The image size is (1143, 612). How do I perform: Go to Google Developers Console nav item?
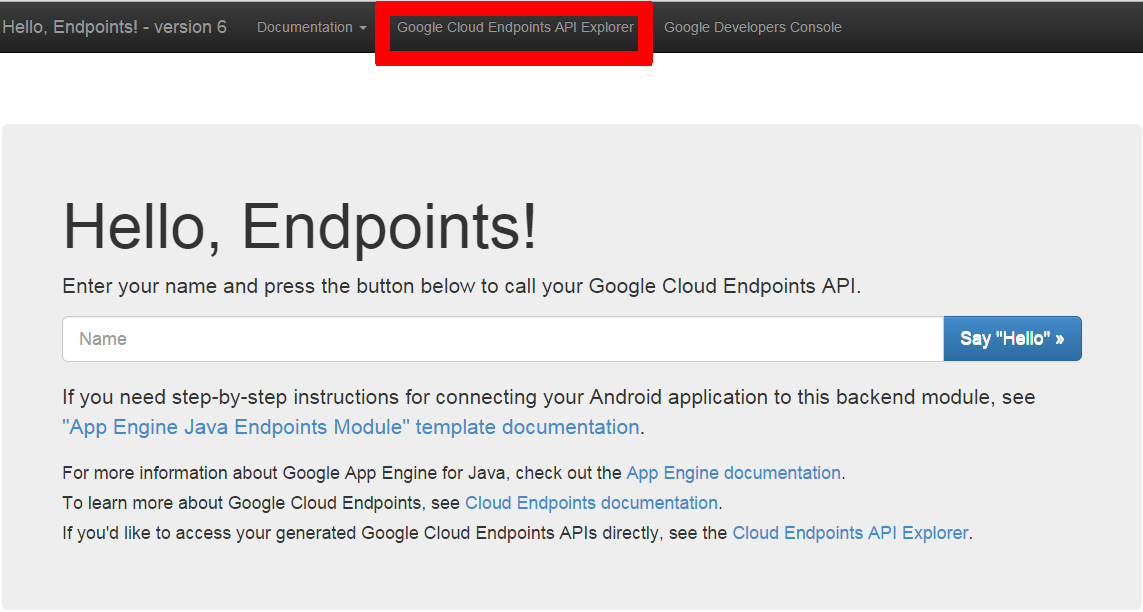[752, 27]
